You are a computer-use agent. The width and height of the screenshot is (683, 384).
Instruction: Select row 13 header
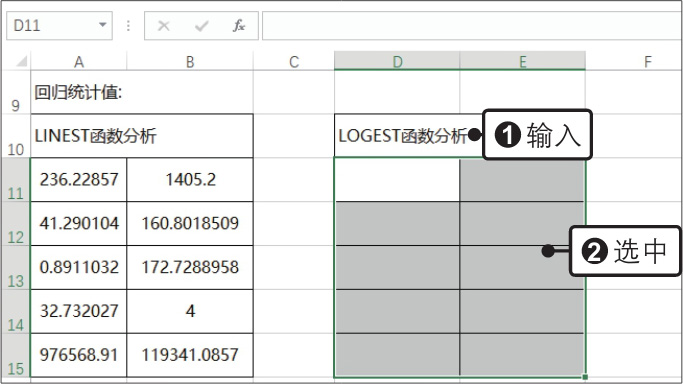(15, 268)
